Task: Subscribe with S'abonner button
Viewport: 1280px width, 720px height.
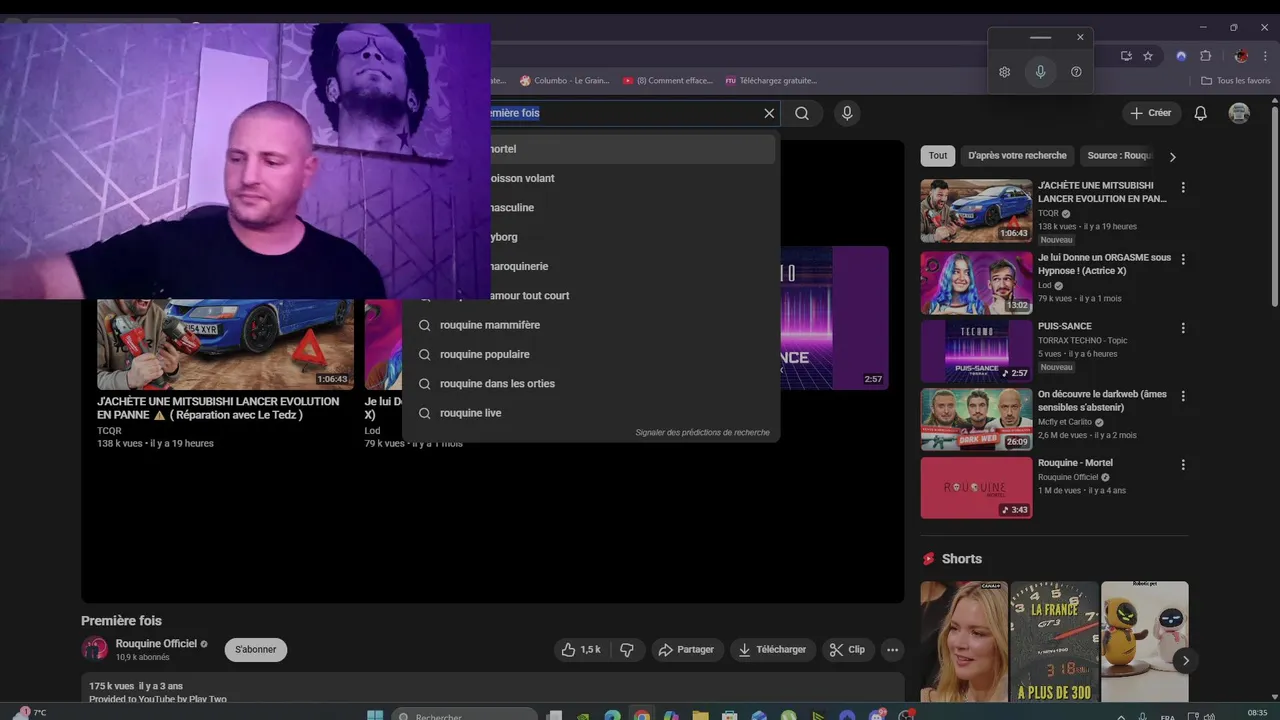Action: [x=256, y=650]
